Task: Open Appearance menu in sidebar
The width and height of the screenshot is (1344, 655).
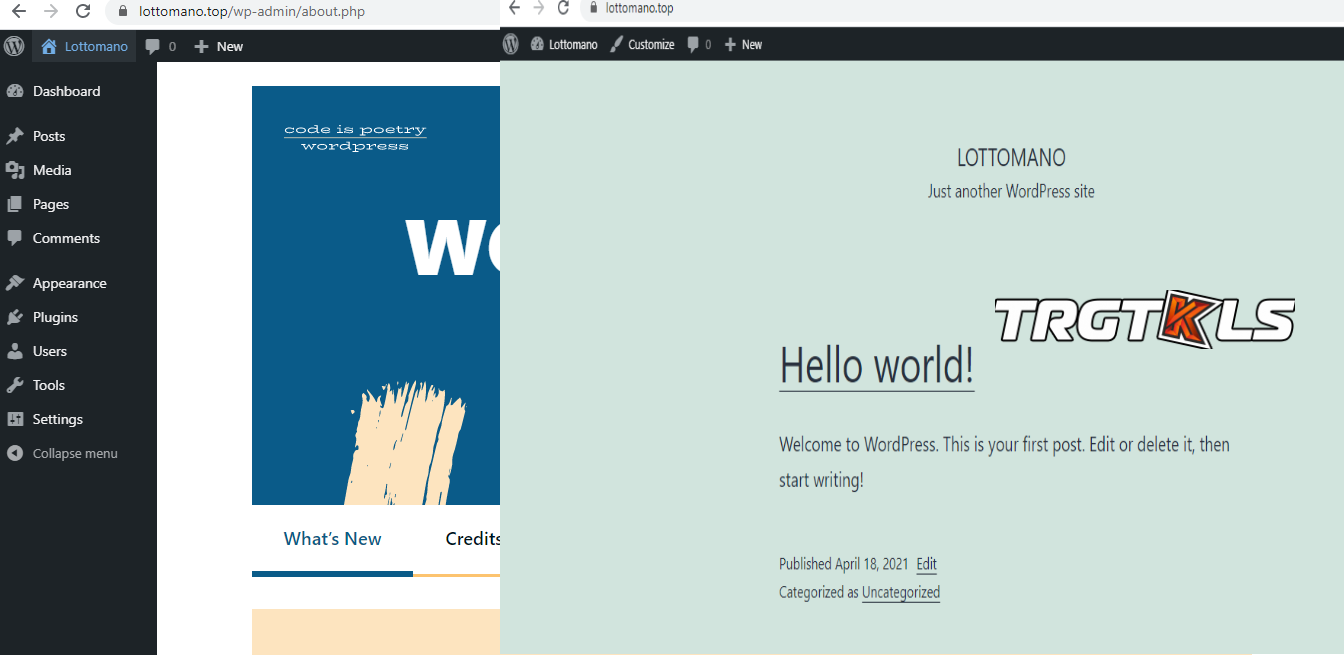Action: click(x=69, y=283)
